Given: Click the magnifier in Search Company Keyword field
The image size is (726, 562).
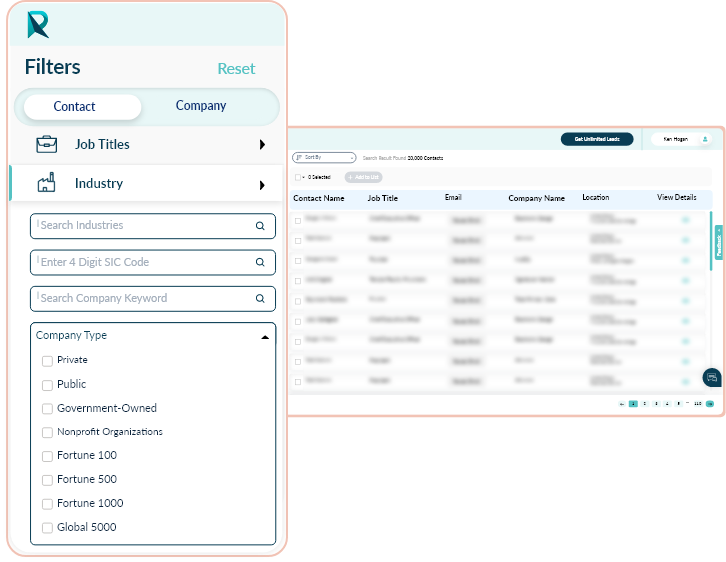Looking at the screenshot, I should (x=260, y=298).
